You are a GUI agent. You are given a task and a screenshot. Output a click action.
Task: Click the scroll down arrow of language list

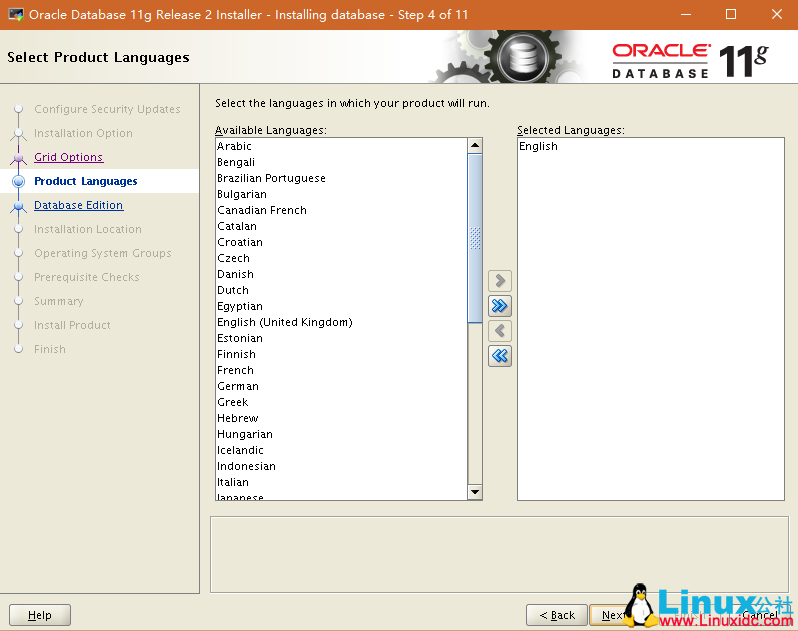pos(475,492)
